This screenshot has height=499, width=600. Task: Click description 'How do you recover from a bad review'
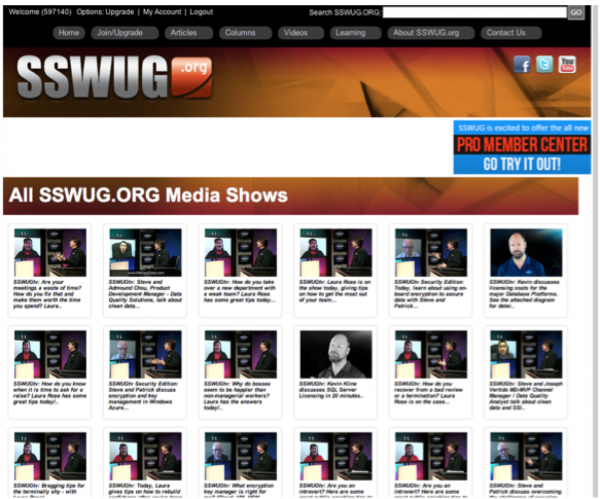tap(429, 393)
